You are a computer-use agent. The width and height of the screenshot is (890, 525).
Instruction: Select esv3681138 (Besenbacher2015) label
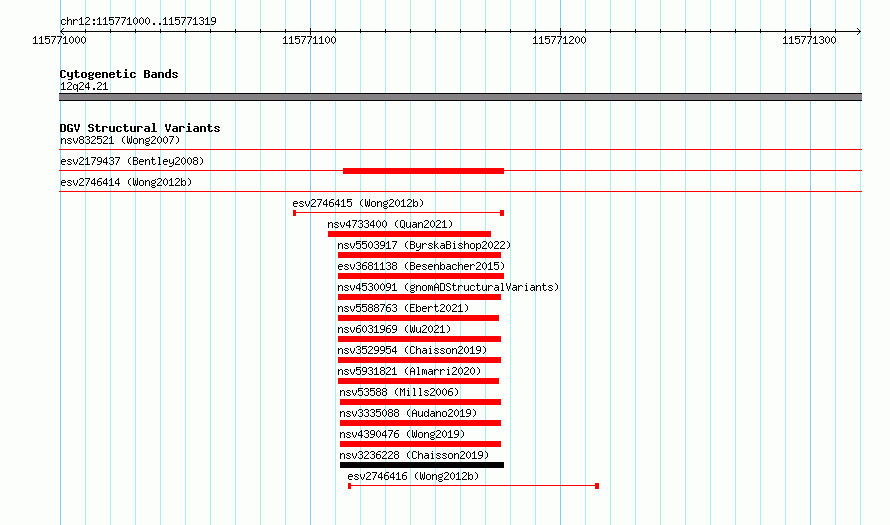[421, 266]
